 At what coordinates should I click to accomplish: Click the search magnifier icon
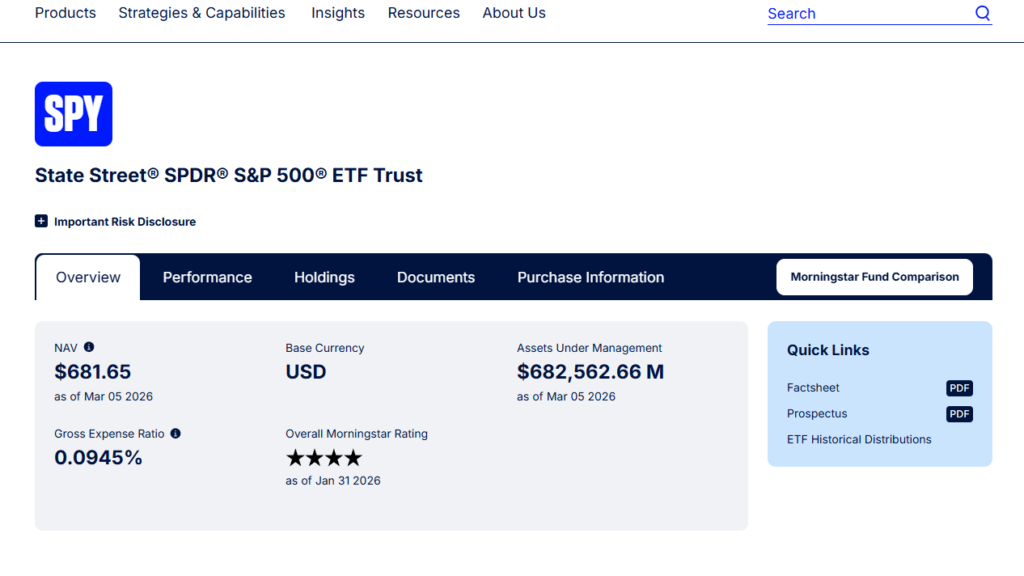pos(982,13)
